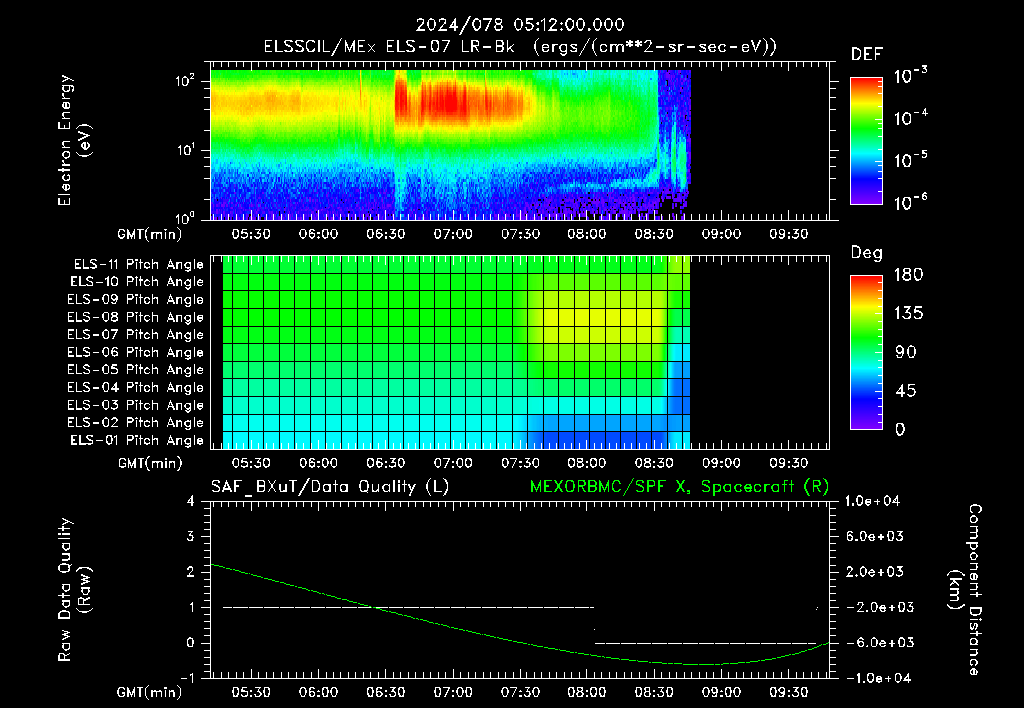Click the ELS-09 Pitch Angle row label

[x=136, y=300]
